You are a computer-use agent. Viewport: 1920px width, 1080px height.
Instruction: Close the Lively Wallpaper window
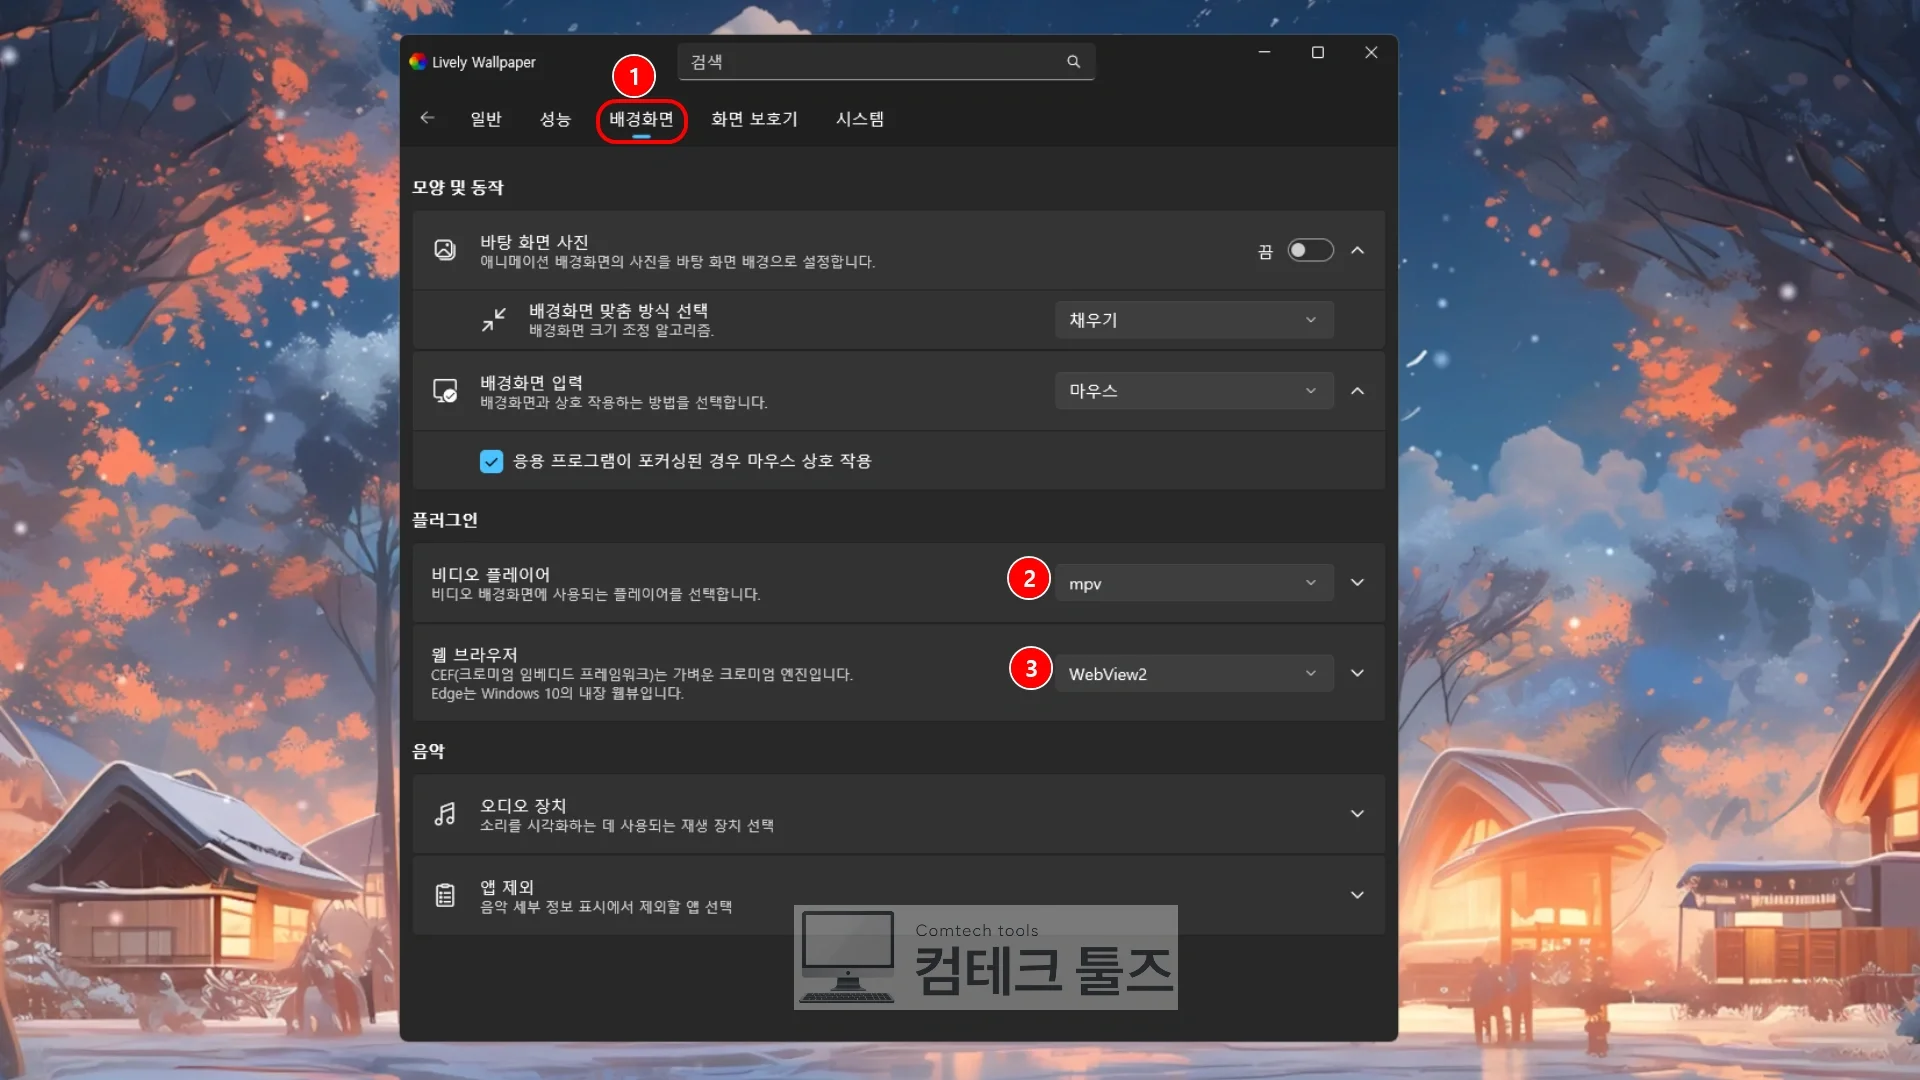[x=1371, y=52]
